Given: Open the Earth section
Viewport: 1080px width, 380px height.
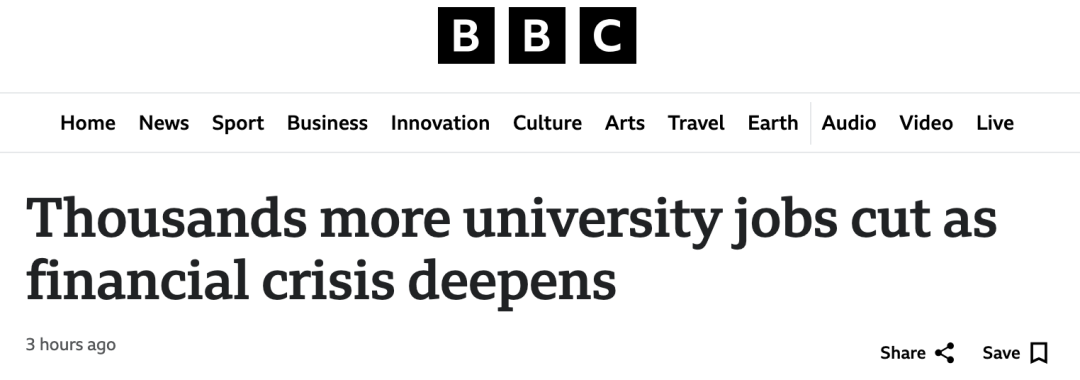Looking at the screenshot, I should click(x=773, y=123).
